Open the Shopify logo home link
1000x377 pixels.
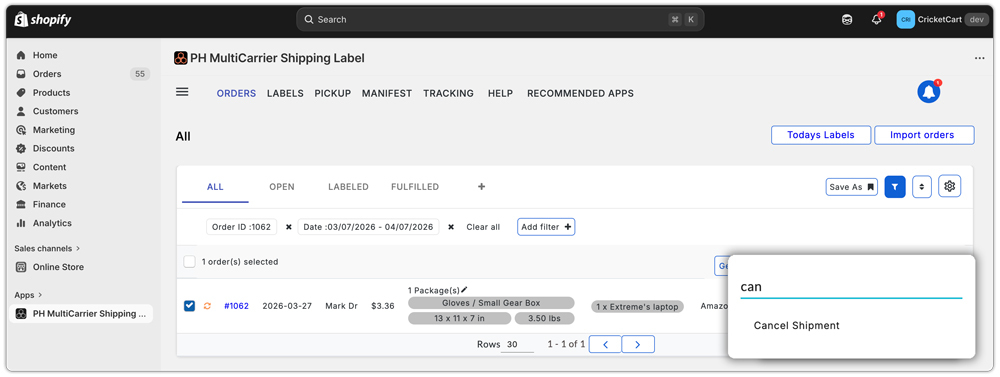43,20
